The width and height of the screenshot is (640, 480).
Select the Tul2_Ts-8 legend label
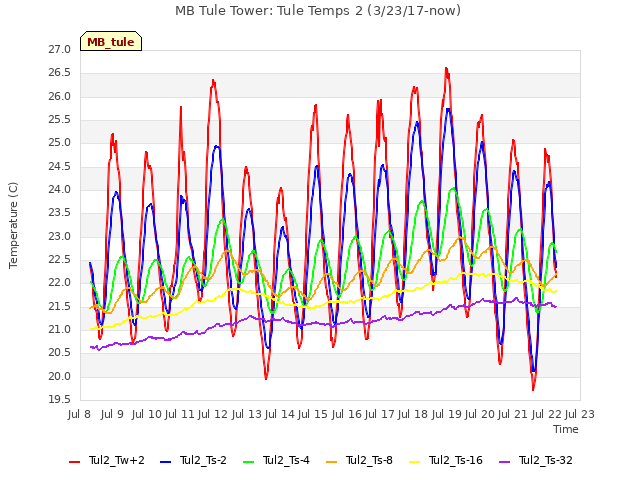(x=369, y=460)
